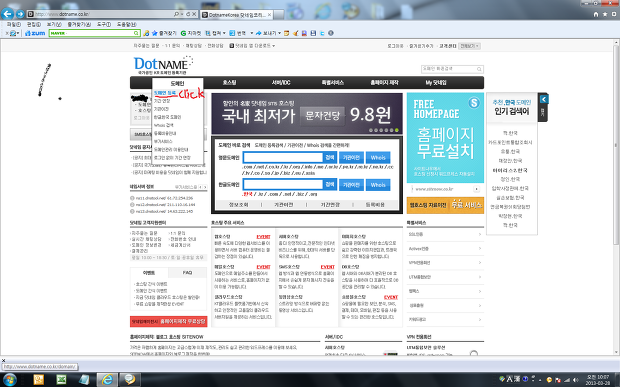This screenshot has width=620, height=387.
Task: Select Whois 검색 in the 도메인 dropdown
Action: pyautogui.click(x=164, y=125)
